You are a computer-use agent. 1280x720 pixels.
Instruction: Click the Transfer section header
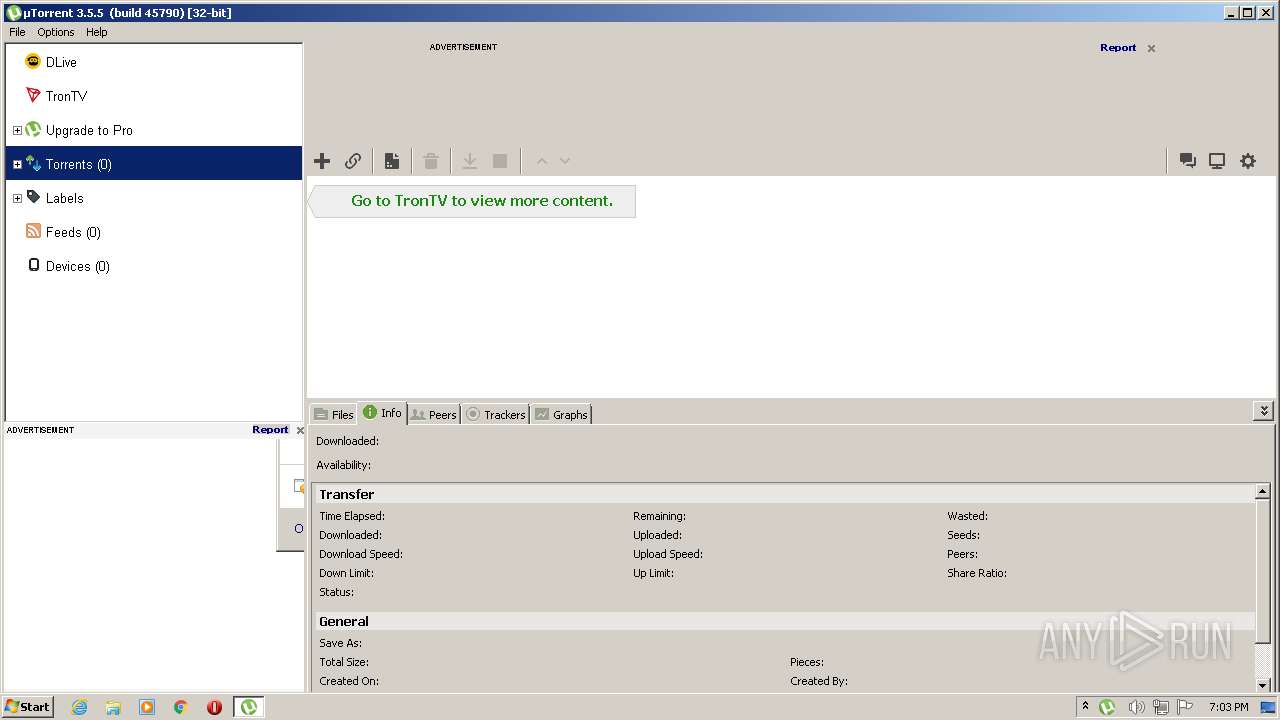pos(784,494)
